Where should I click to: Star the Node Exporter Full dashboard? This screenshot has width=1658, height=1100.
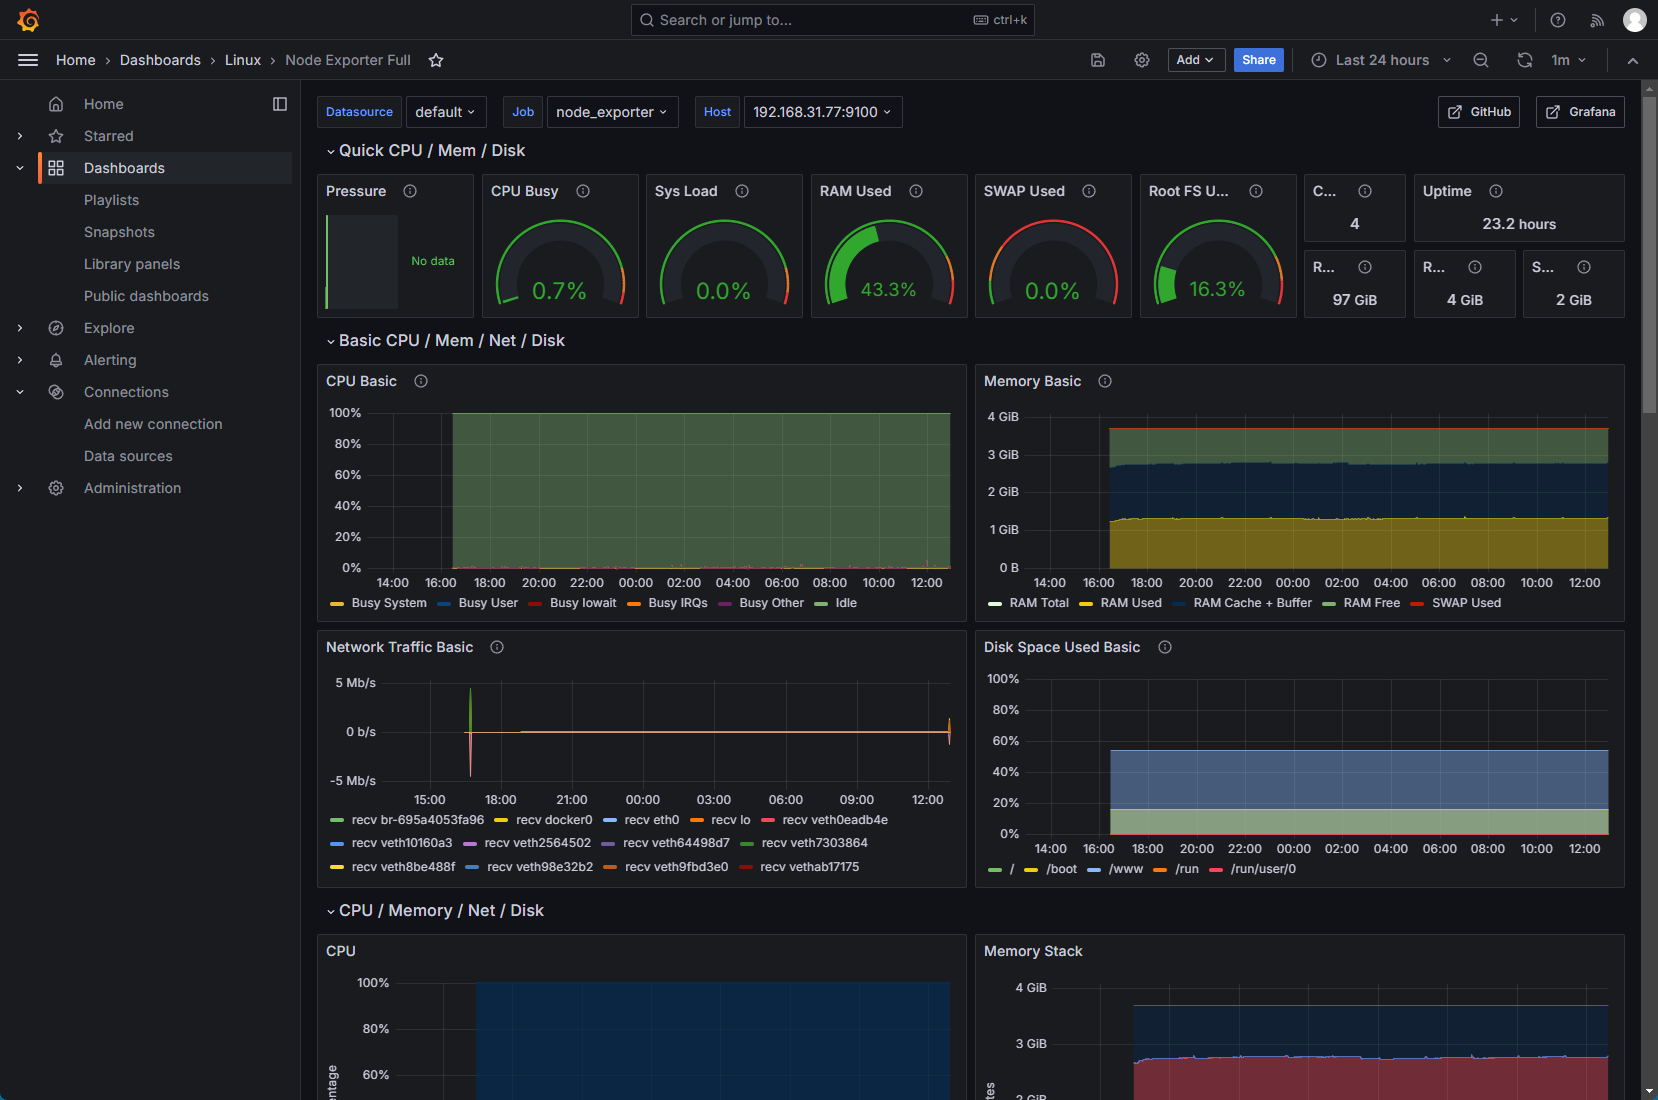pos(436,60)
